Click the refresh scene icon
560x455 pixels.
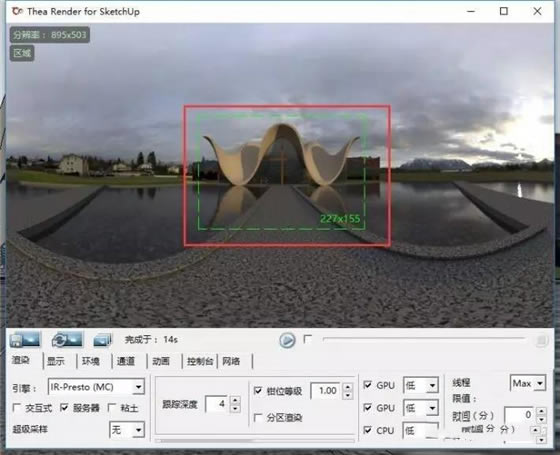click(67, 340)
